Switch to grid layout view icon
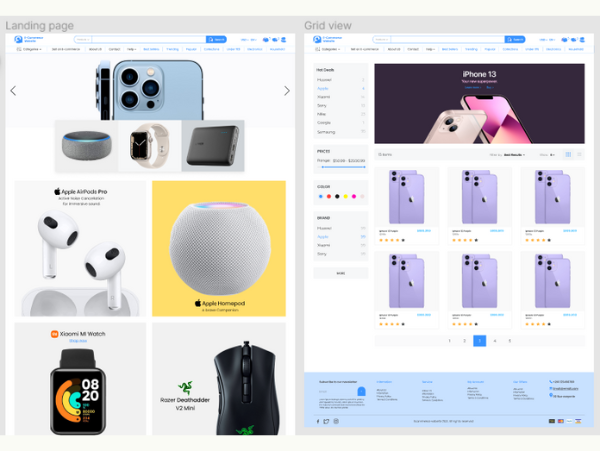 point(568,155)
